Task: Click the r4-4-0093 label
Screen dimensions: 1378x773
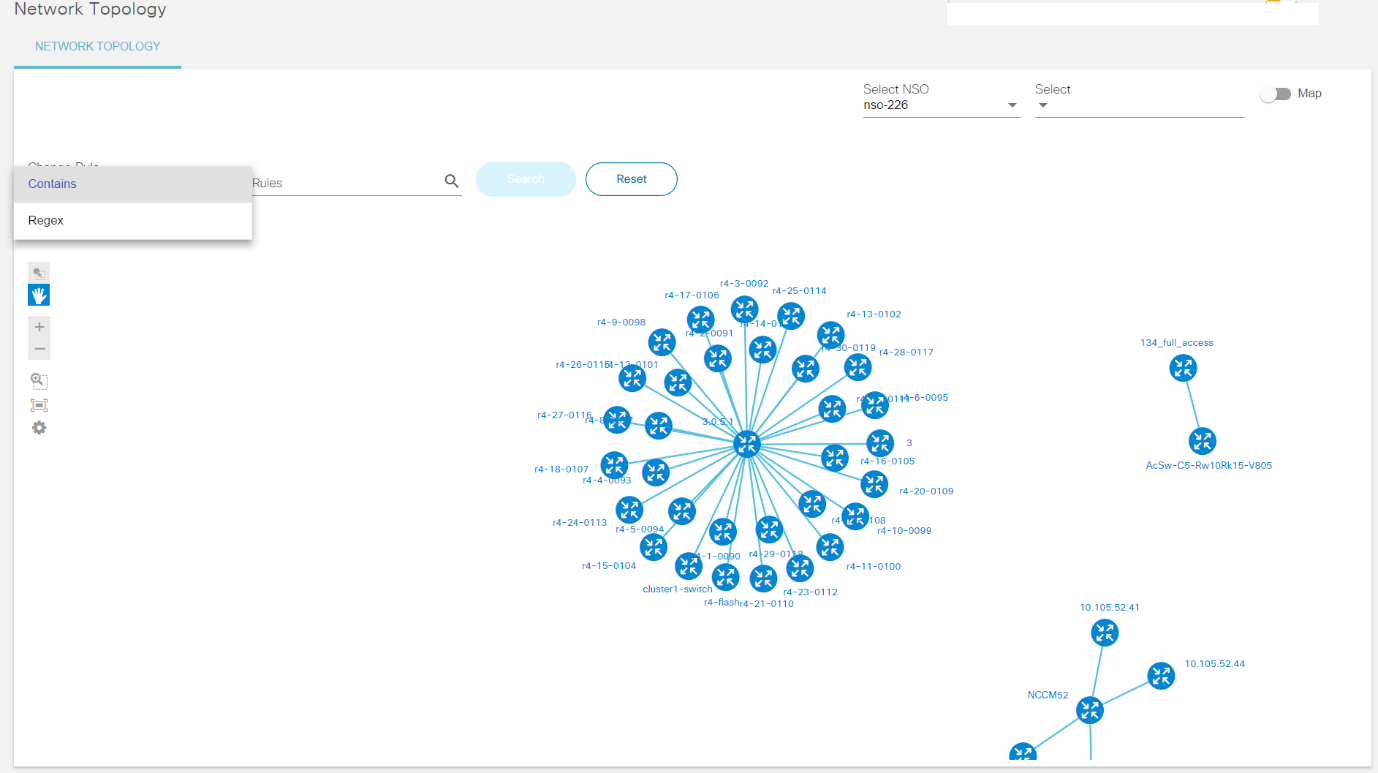Action: click(x=607, y=481)
